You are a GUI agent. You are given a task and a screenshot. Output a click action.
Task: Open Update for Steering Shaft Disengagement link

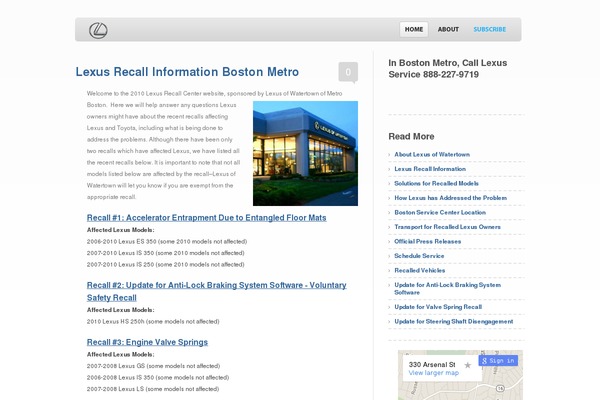453,321
